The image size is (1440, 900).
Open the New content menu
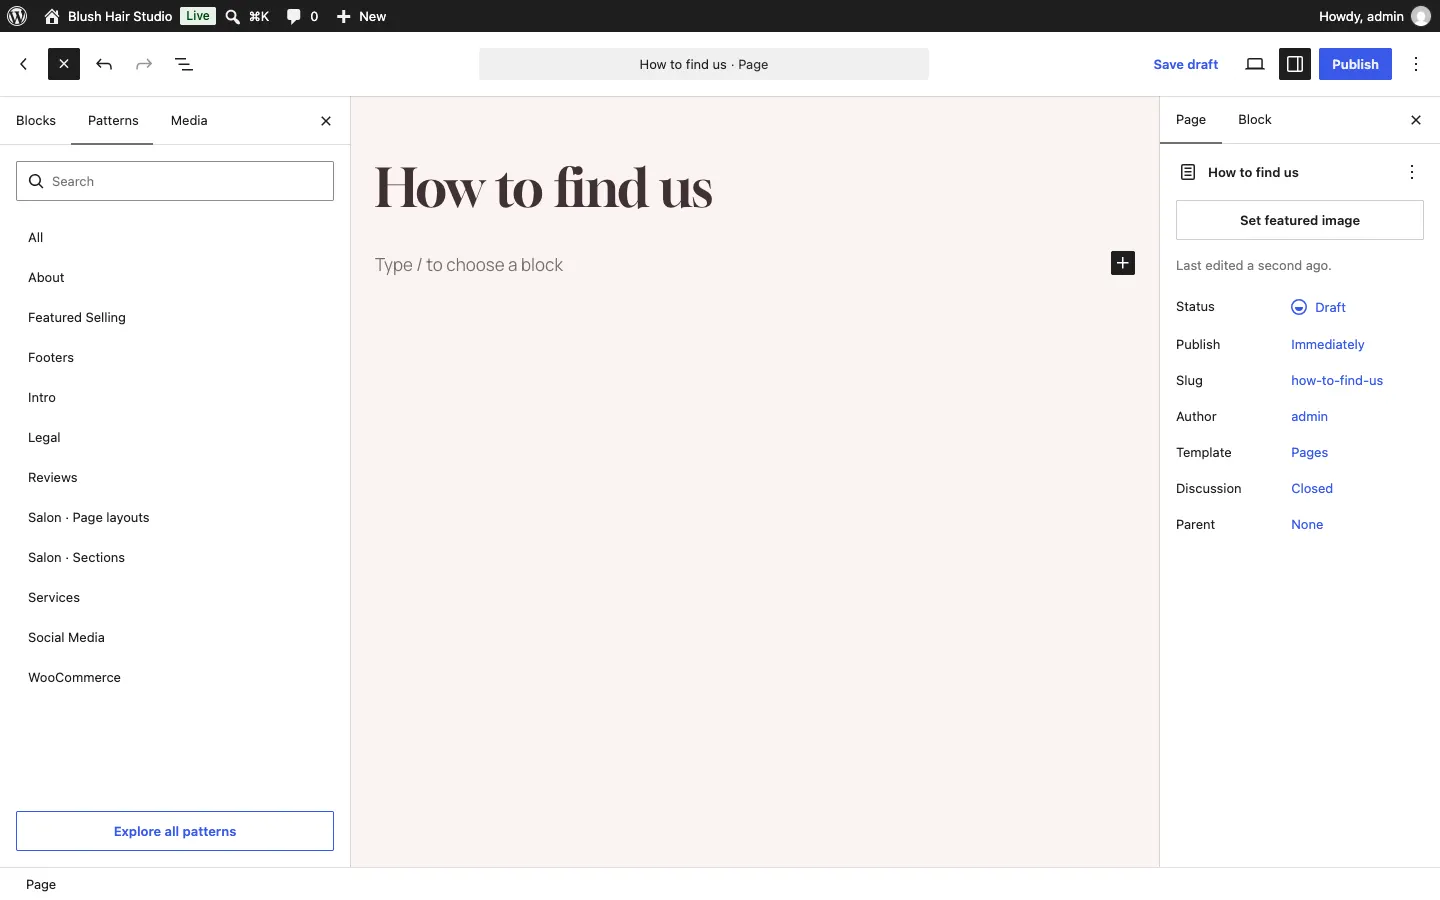[362, 16]
